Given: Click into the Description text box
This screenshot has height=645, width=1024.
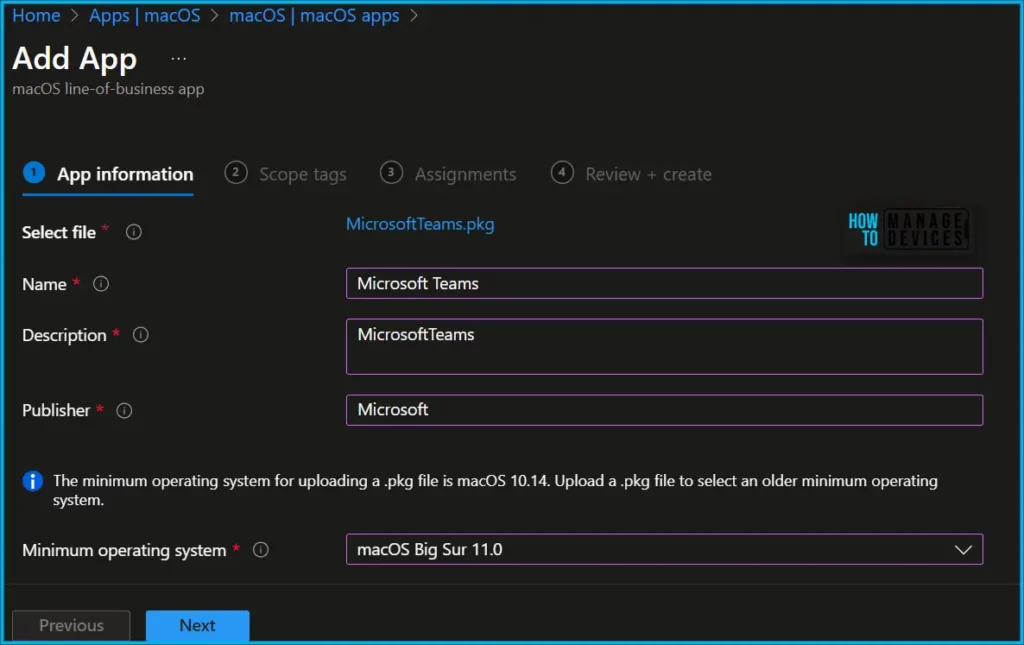Looking at the screenshot, I should click(x=664, y=347).
